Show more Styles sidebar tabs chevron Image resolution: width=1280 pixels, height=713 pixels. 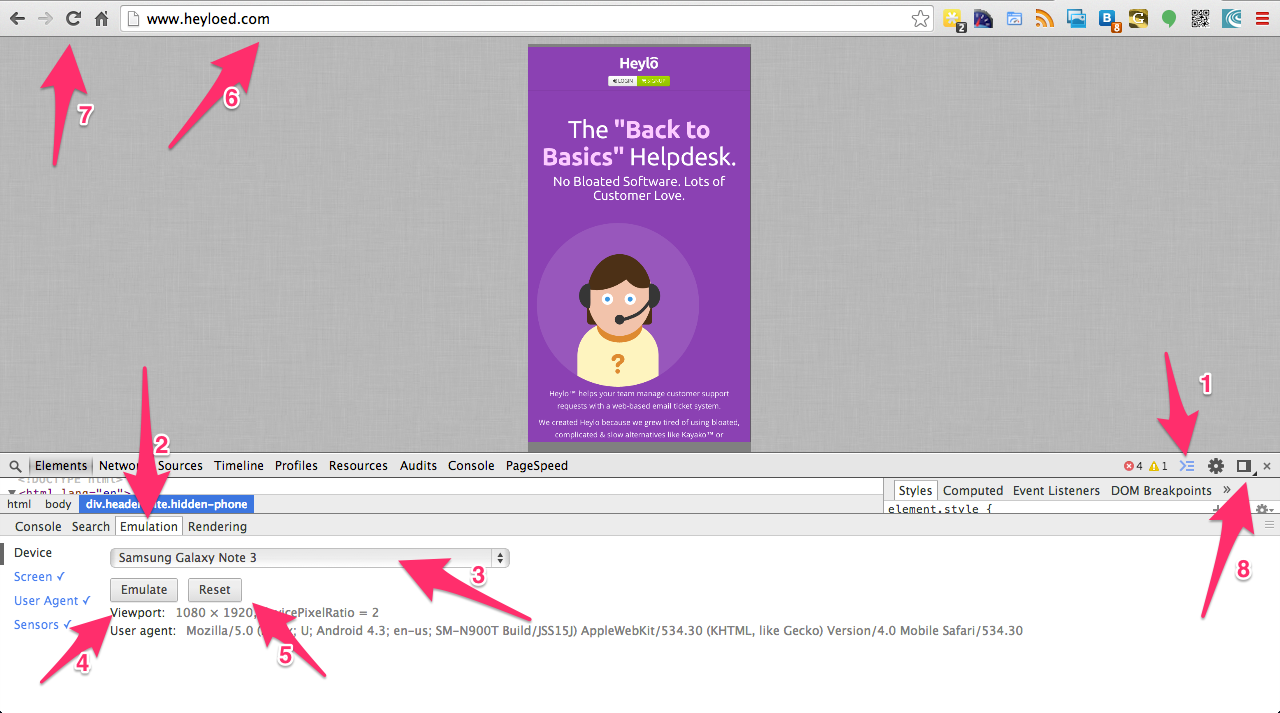(x=1226, y=490)
